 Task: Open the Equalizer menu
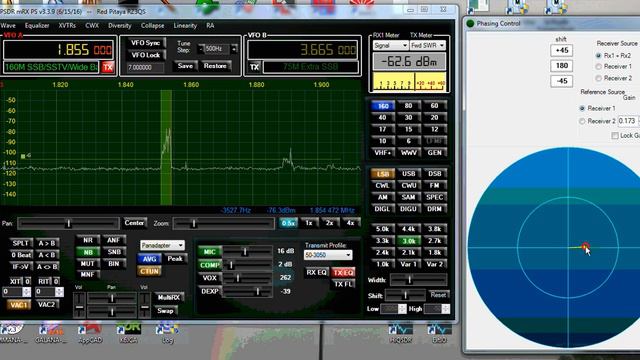click(37, 25)
